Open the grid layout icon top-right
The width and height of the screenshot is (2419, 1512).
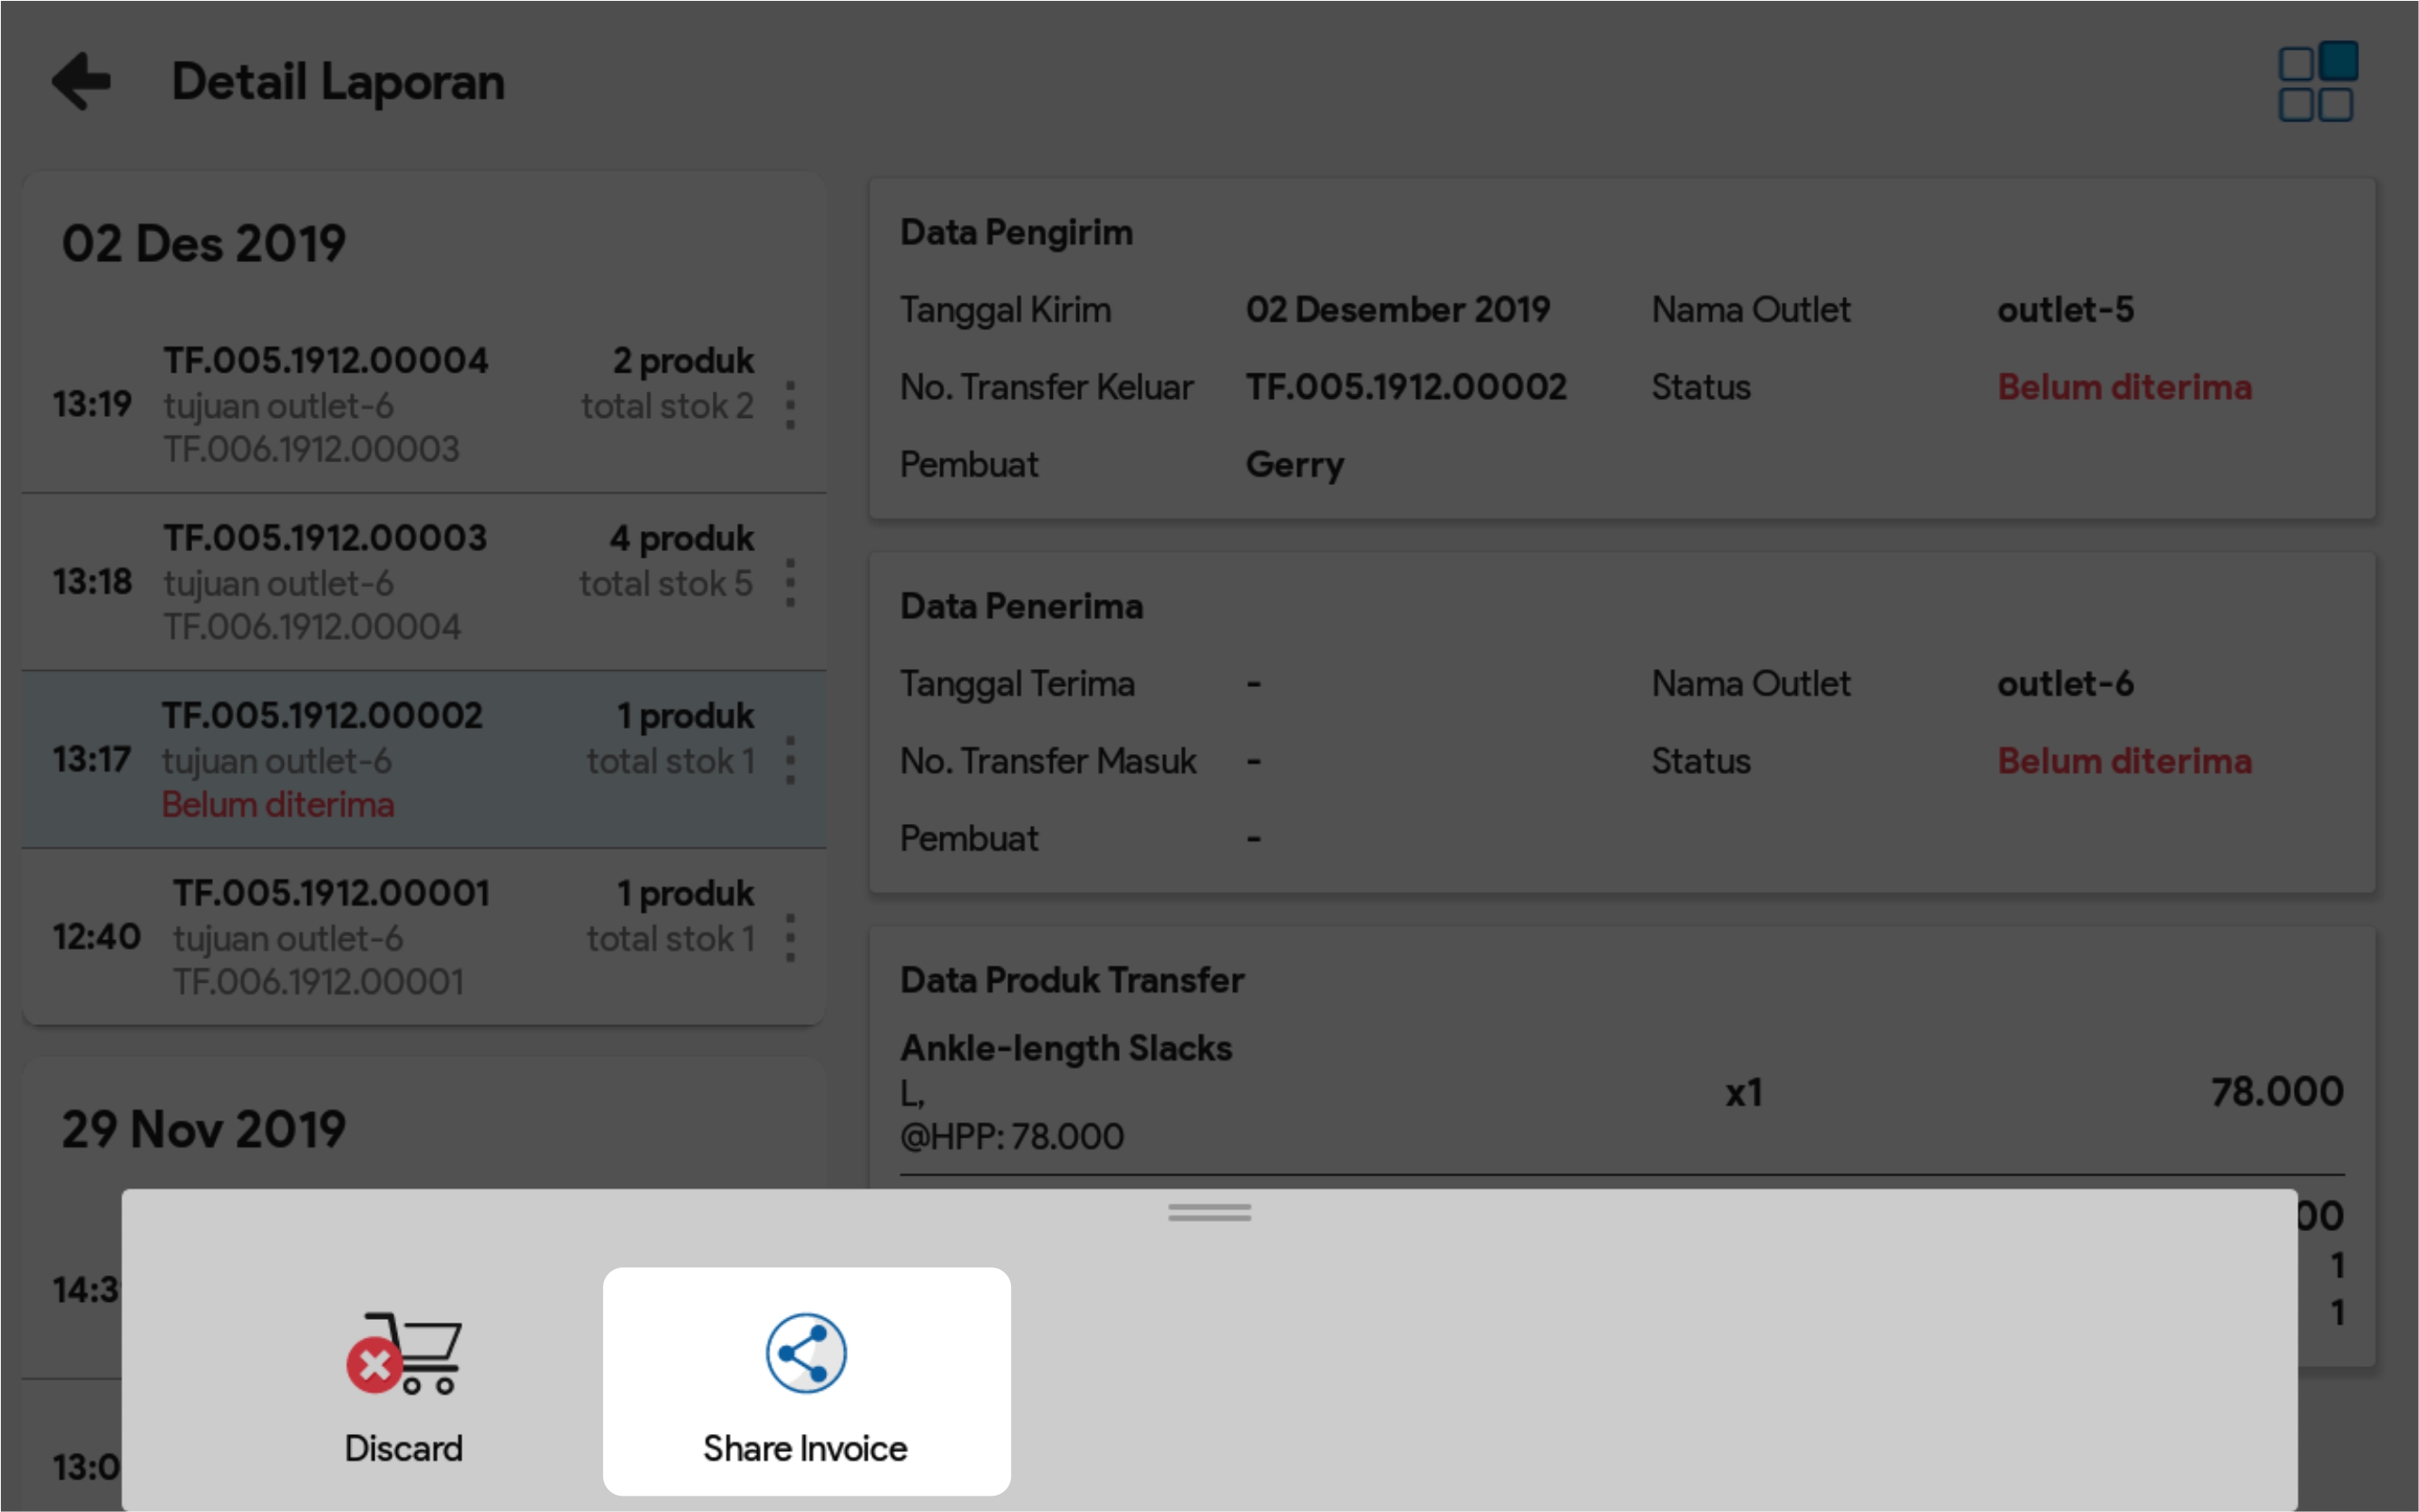point(2316,82)
